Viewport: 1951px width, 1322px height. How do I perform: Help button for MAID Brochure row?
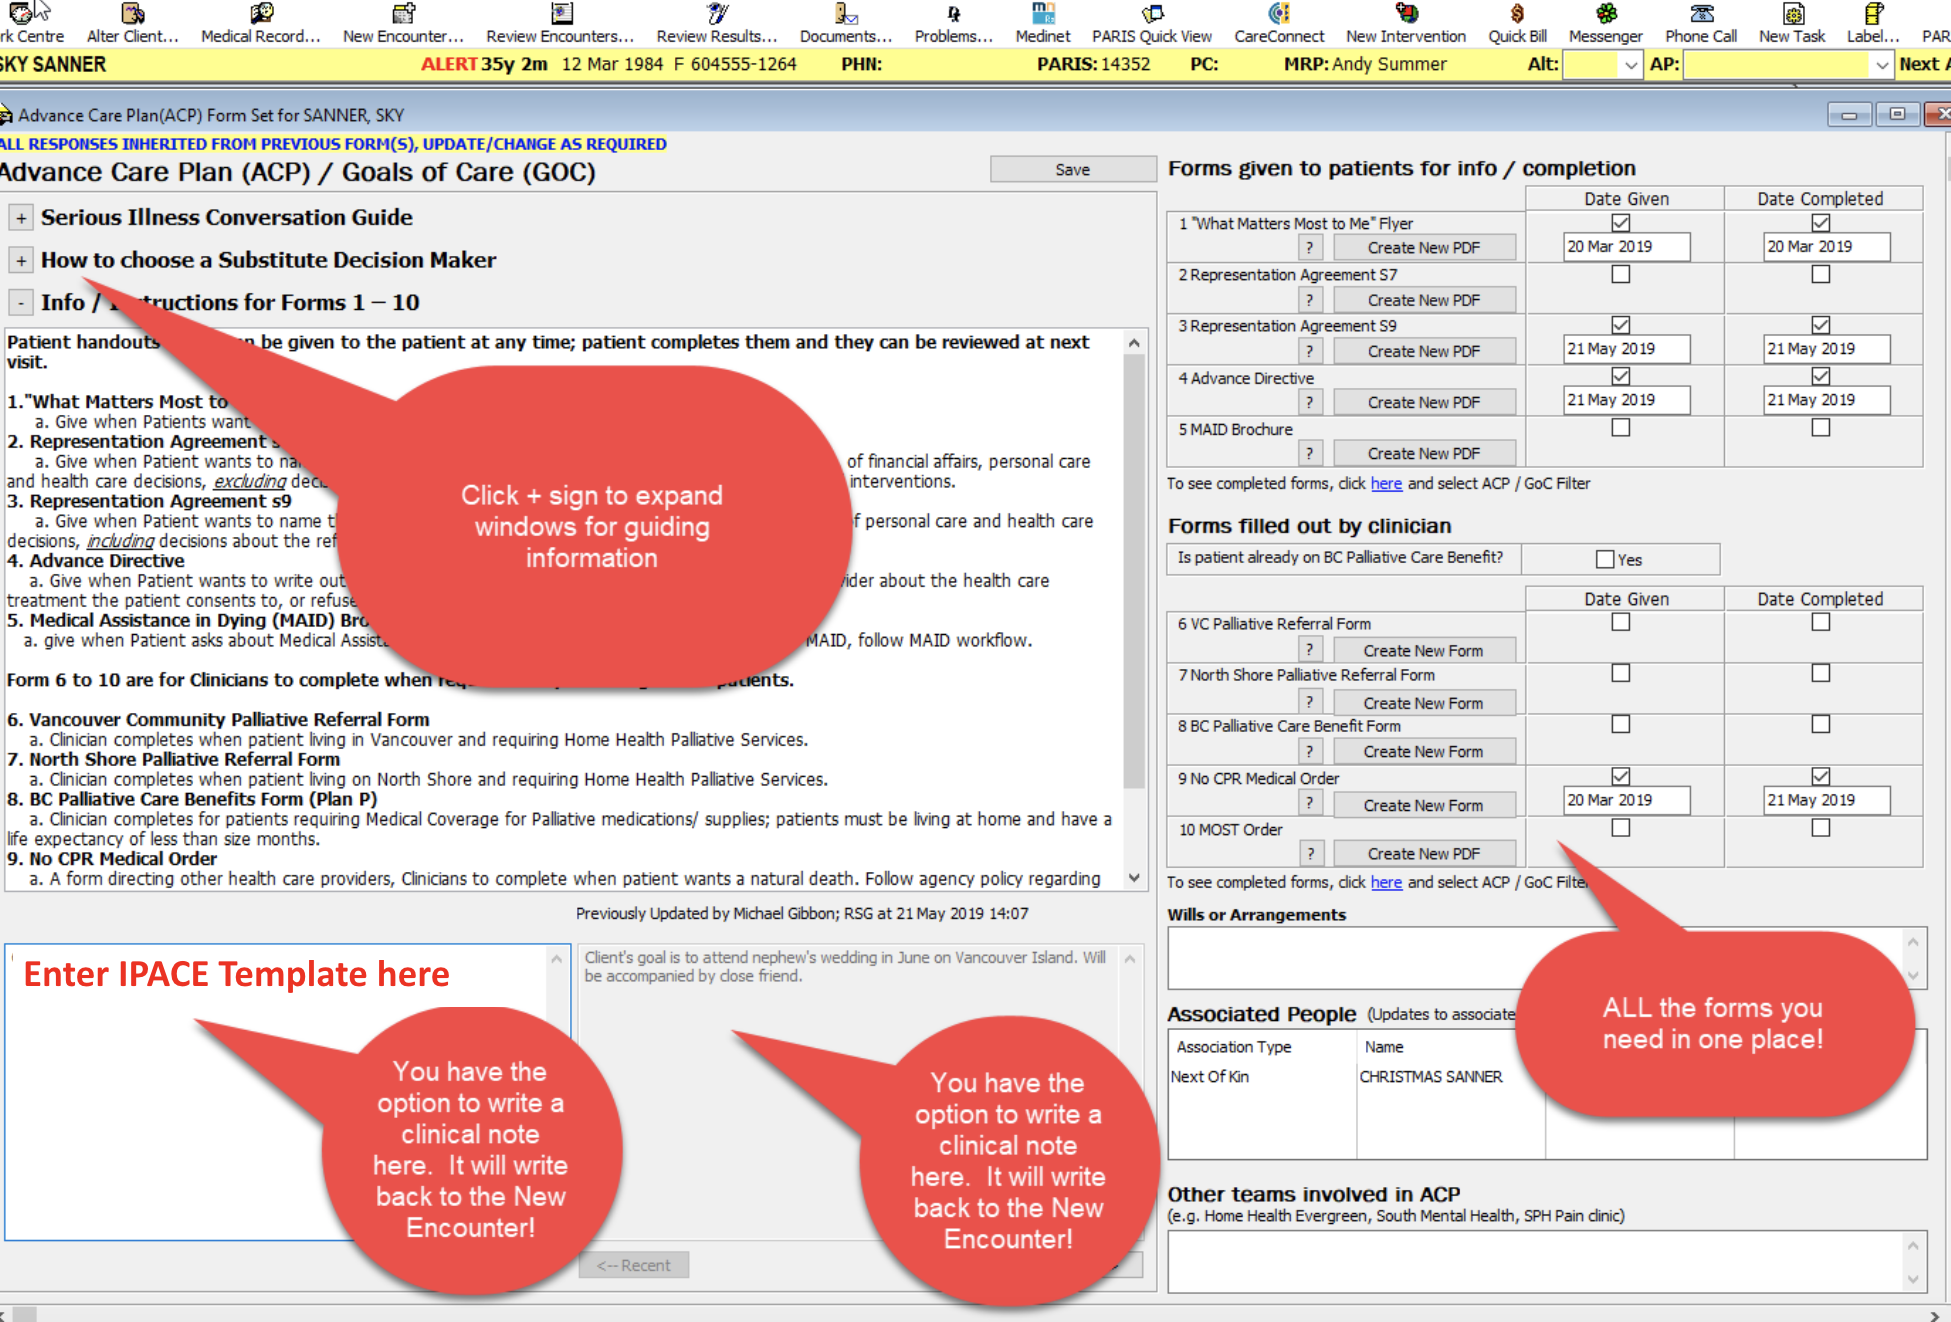[1309, 453]
